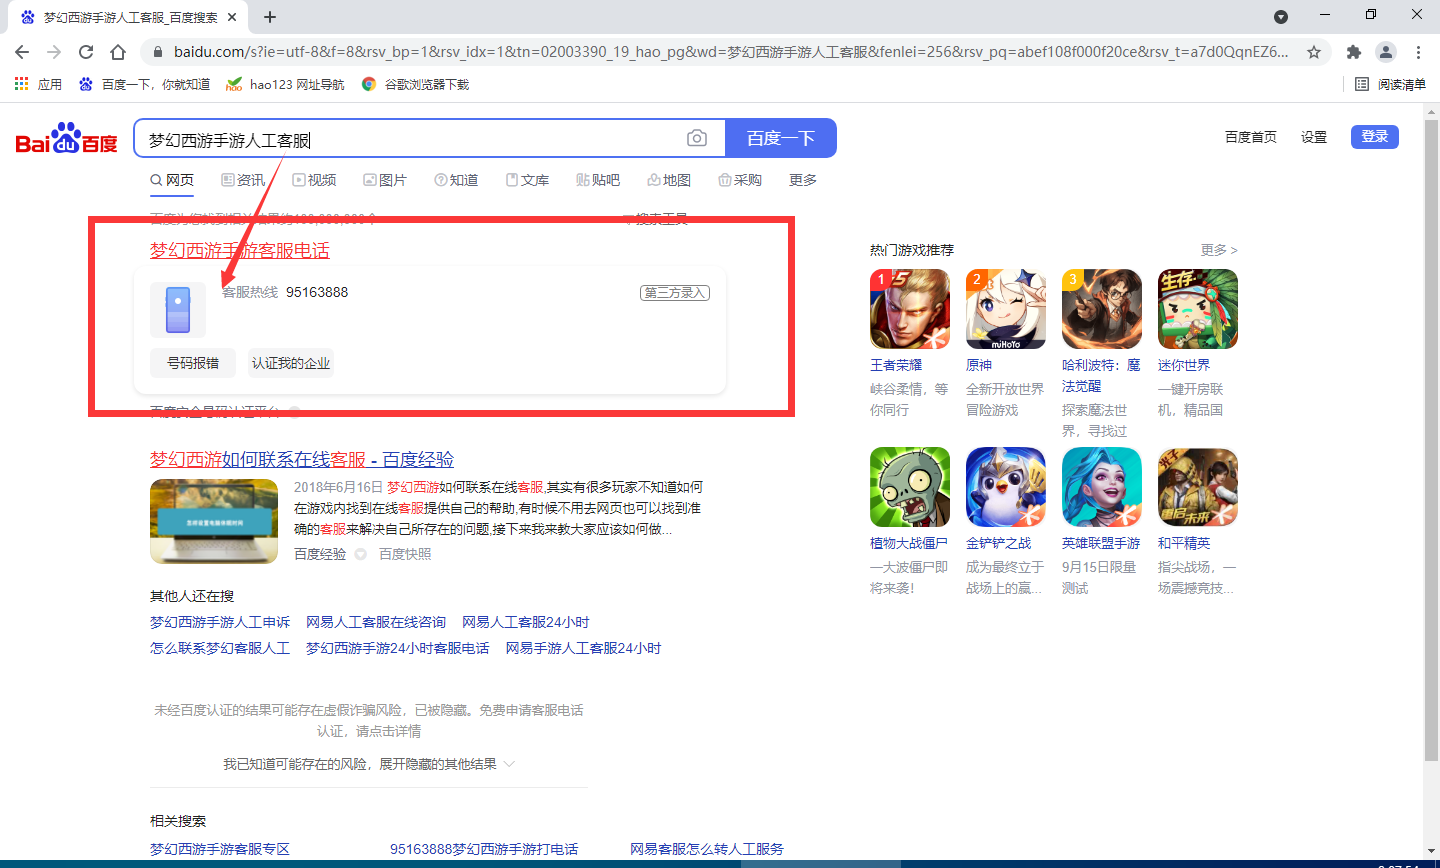
Task: Open the 应用 apps bookmark
Action: click(x=38, y=84)
